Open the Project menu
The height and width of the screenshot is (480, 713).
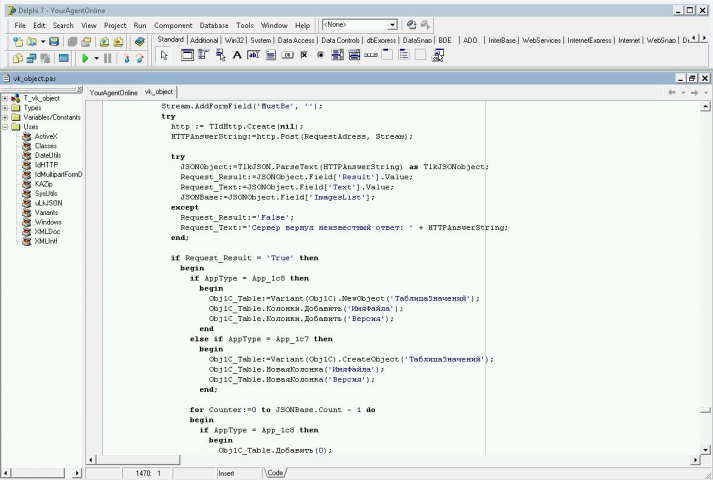coord(115,25)
